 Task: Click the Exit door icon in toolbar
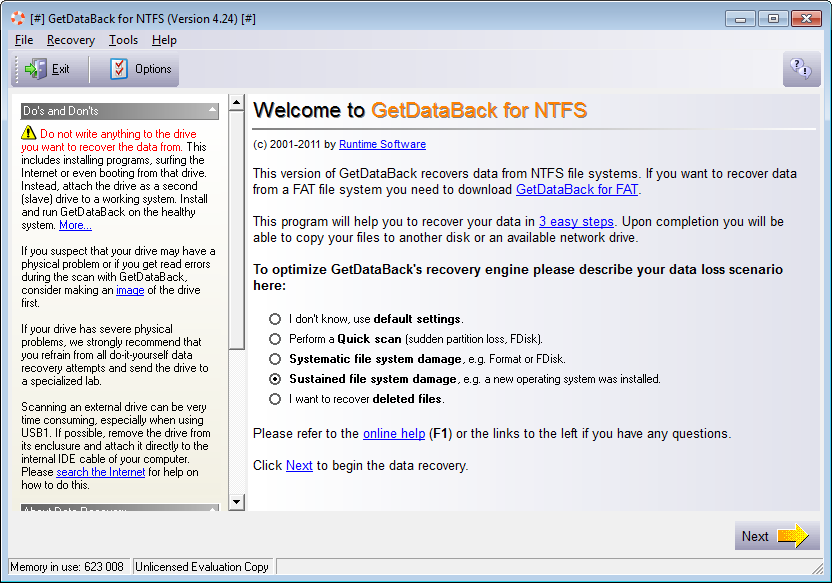pyautogui.click(x=36, y=69)
